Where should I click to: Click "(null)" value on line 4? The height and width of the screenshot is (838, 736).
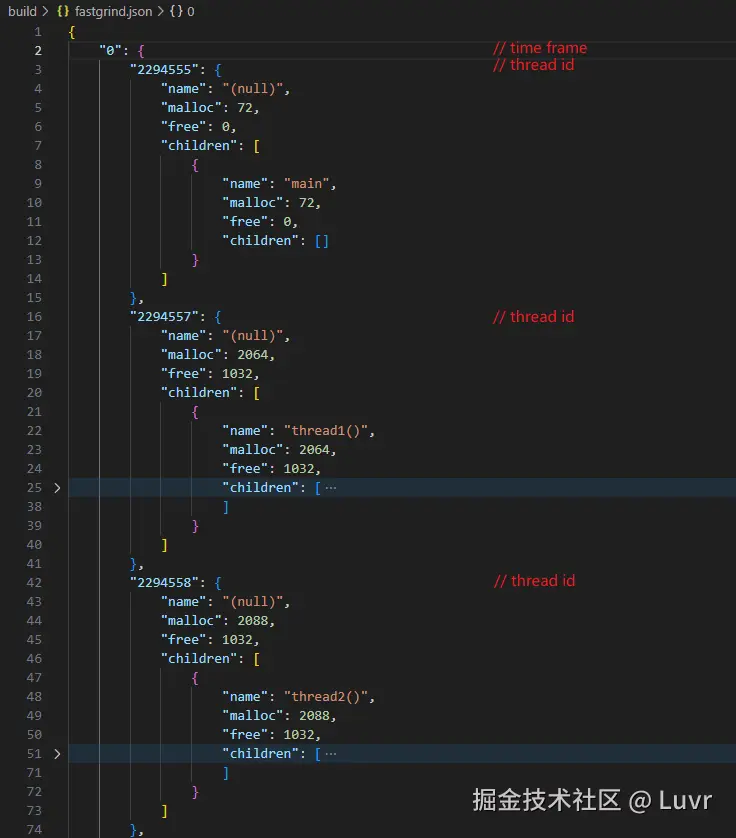(252, 89)
